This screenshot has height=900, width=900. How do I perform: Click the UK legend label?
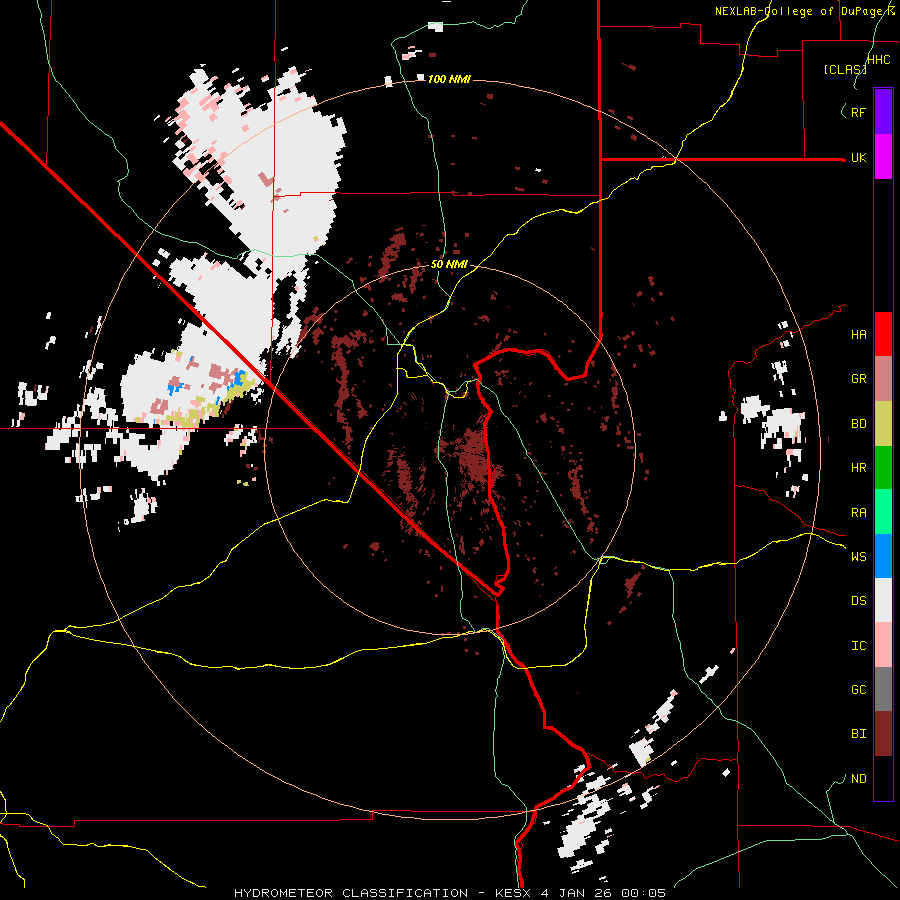click(x=858, y=157)
